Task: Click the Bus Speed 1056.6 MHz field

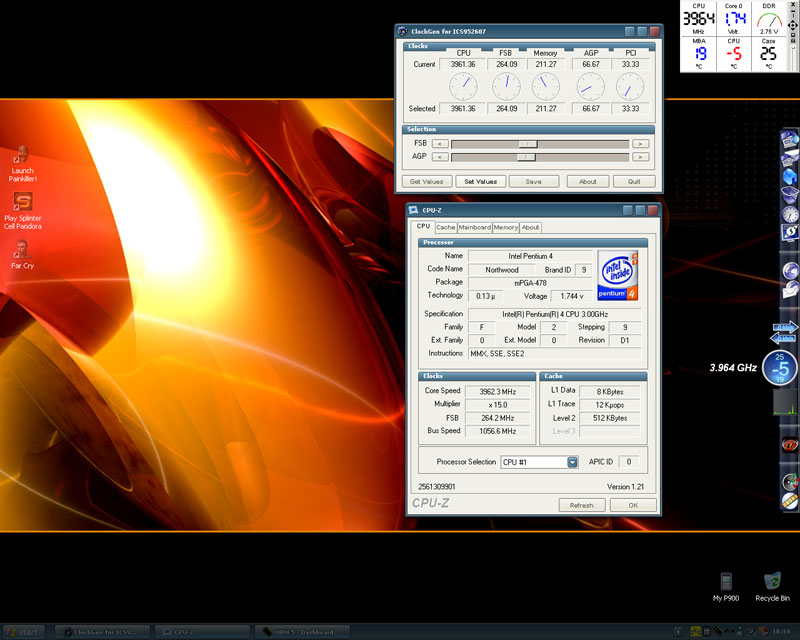Action: 497,431
